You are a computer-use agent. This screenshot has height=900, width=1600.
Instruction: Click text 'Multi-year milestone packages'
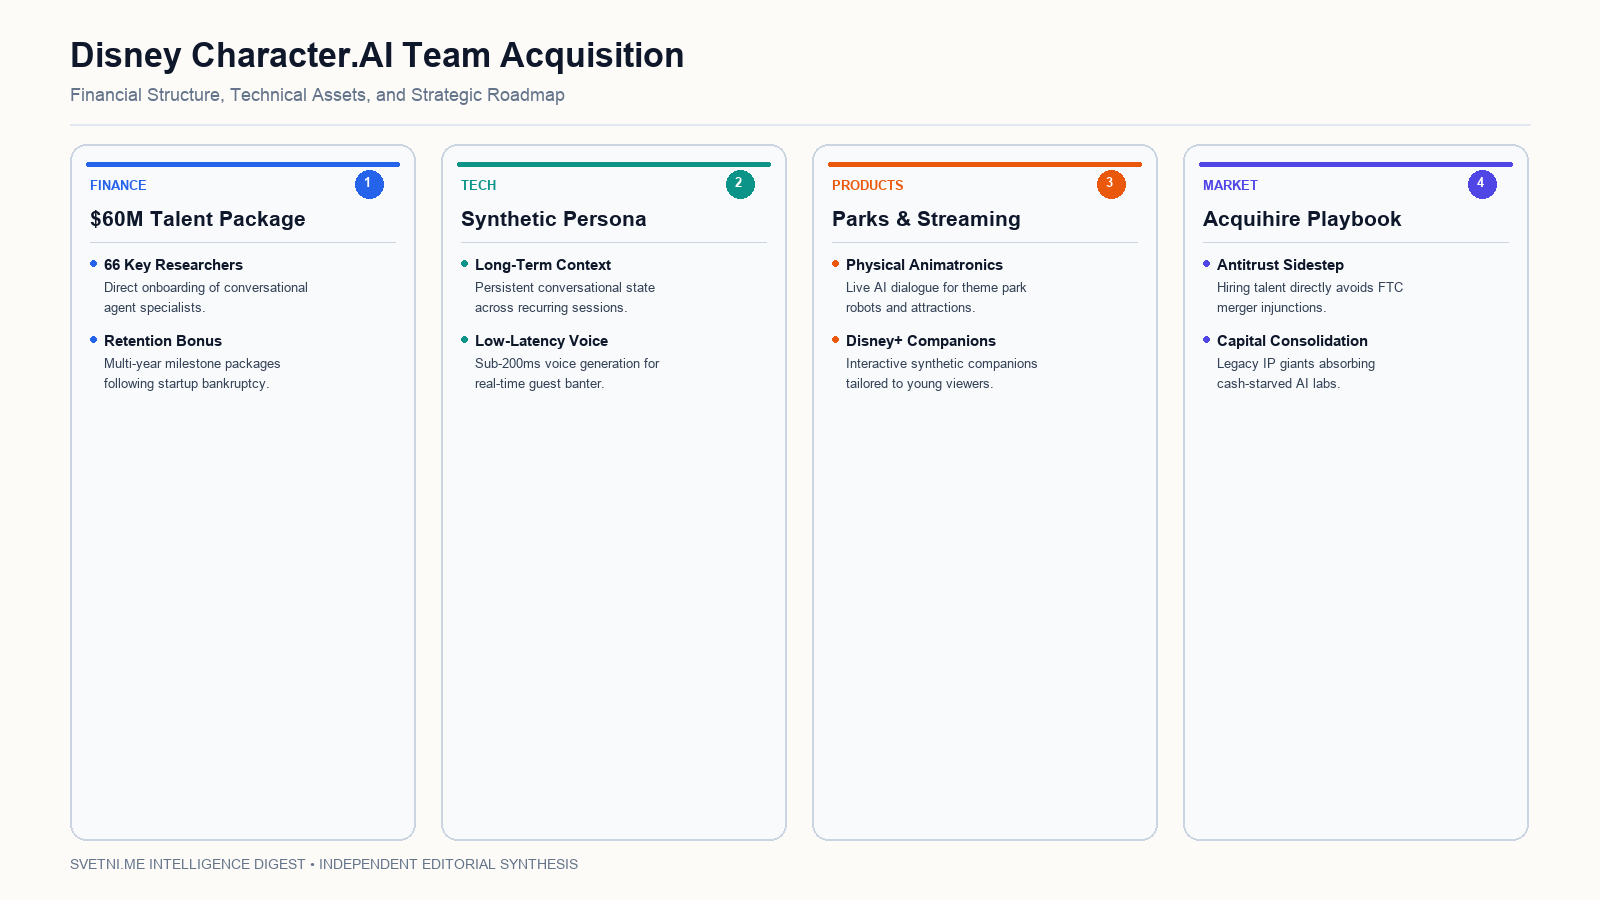[x=192, y=363]
